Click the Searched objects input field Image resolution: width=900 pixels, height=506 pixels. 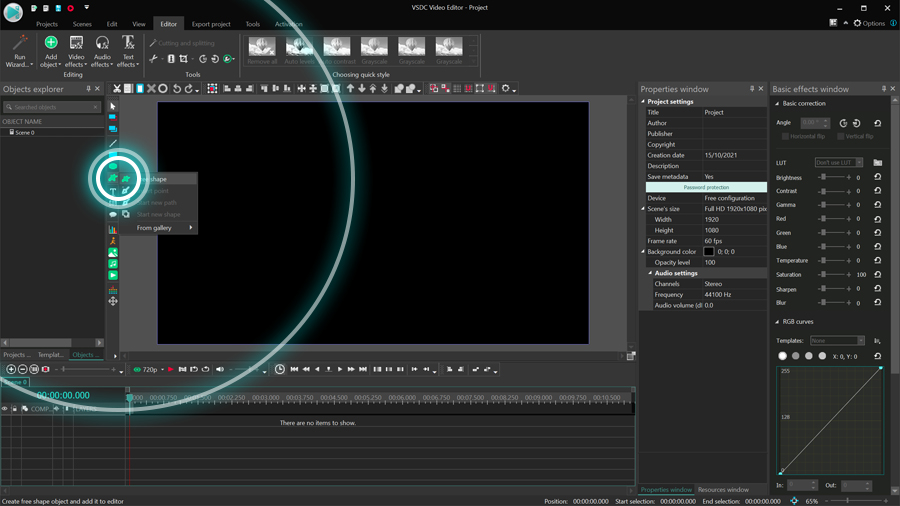pyautogui.click(x=52, y=107)
